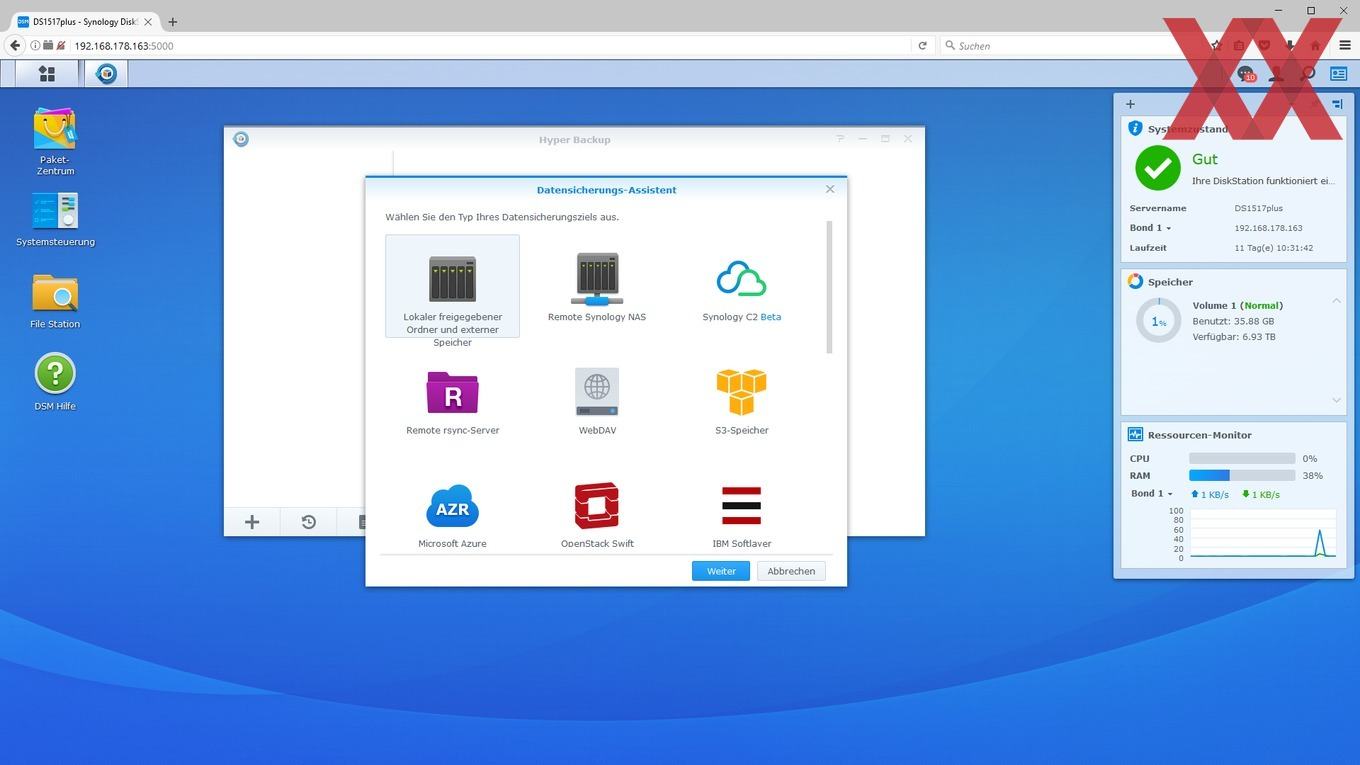The image size is (1360, 765).
Task: Click Hyper Backup help question mark
Action: point(840,139)
